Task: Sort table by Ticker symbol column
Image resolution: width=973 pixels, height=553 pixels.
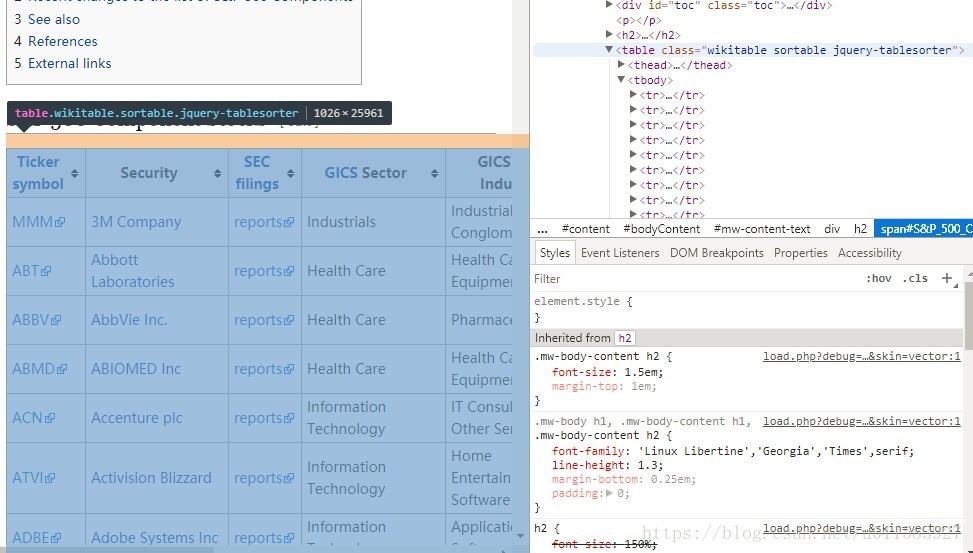Action: click(x=74, y=173)
